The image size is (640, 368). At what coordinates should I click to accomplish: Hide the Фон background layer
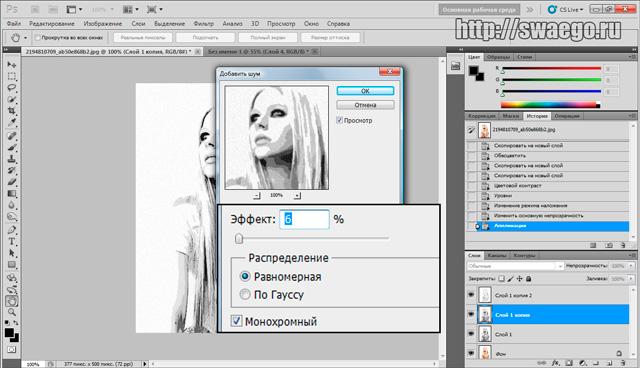pos(471,353)
